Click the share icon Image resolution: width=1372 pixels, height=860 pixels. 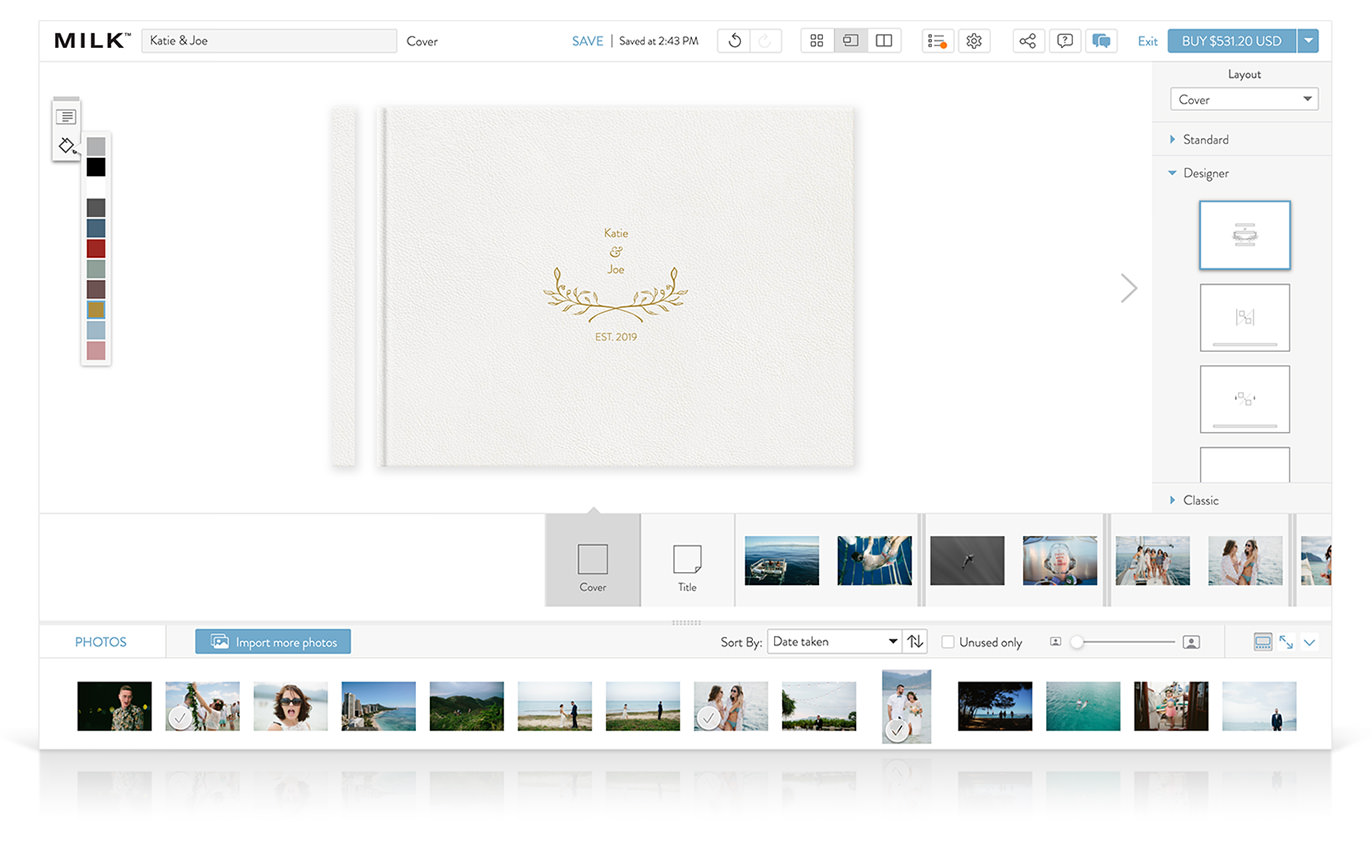pos(1028,41)
